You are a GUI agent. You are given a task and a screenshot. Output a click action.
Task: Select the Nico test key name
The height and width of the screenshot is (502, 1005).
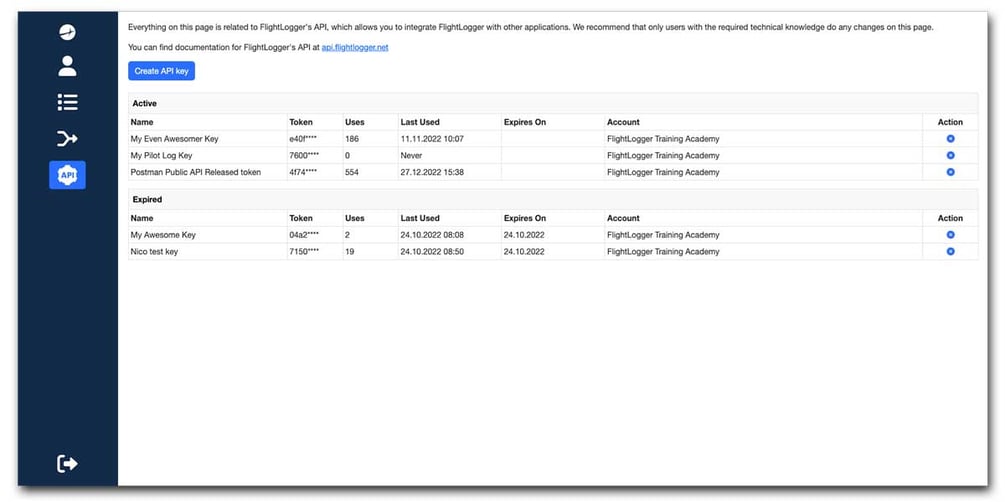click(154, 252)
